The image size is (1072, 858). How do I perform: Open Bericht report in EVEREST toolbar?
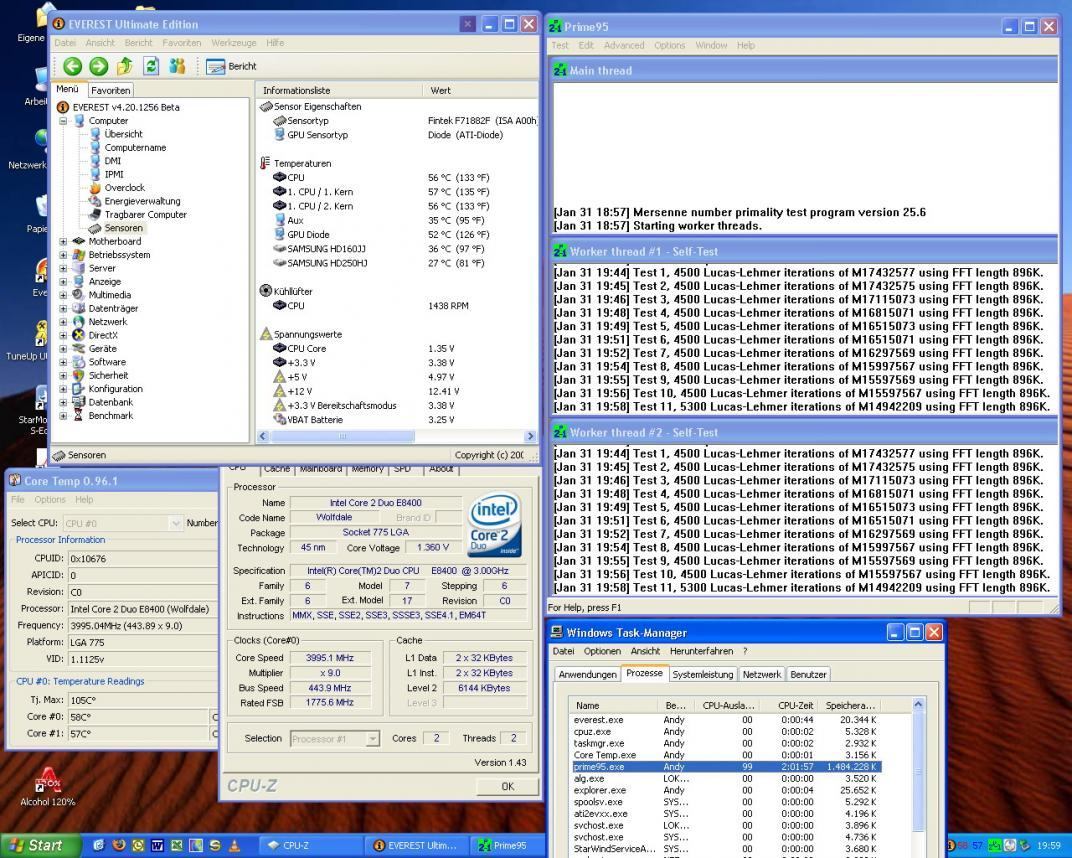[231, 66]
